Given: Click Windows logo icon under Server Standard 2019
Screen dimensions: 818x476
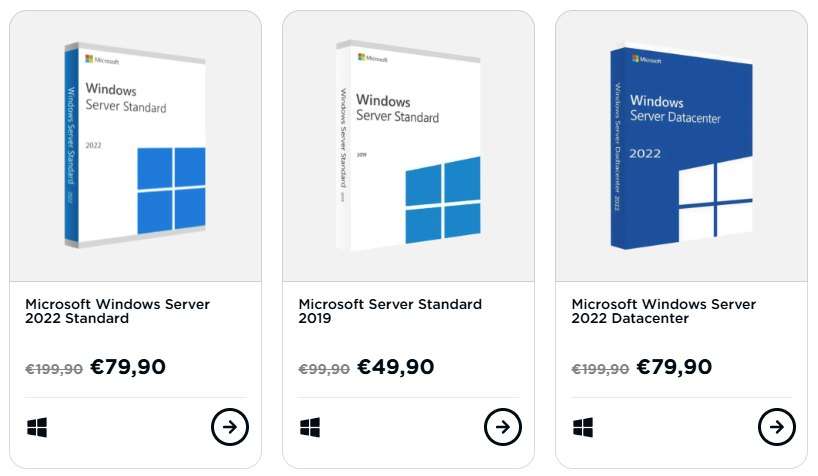Looking at the screenshot, I should (x=310, y=427).
